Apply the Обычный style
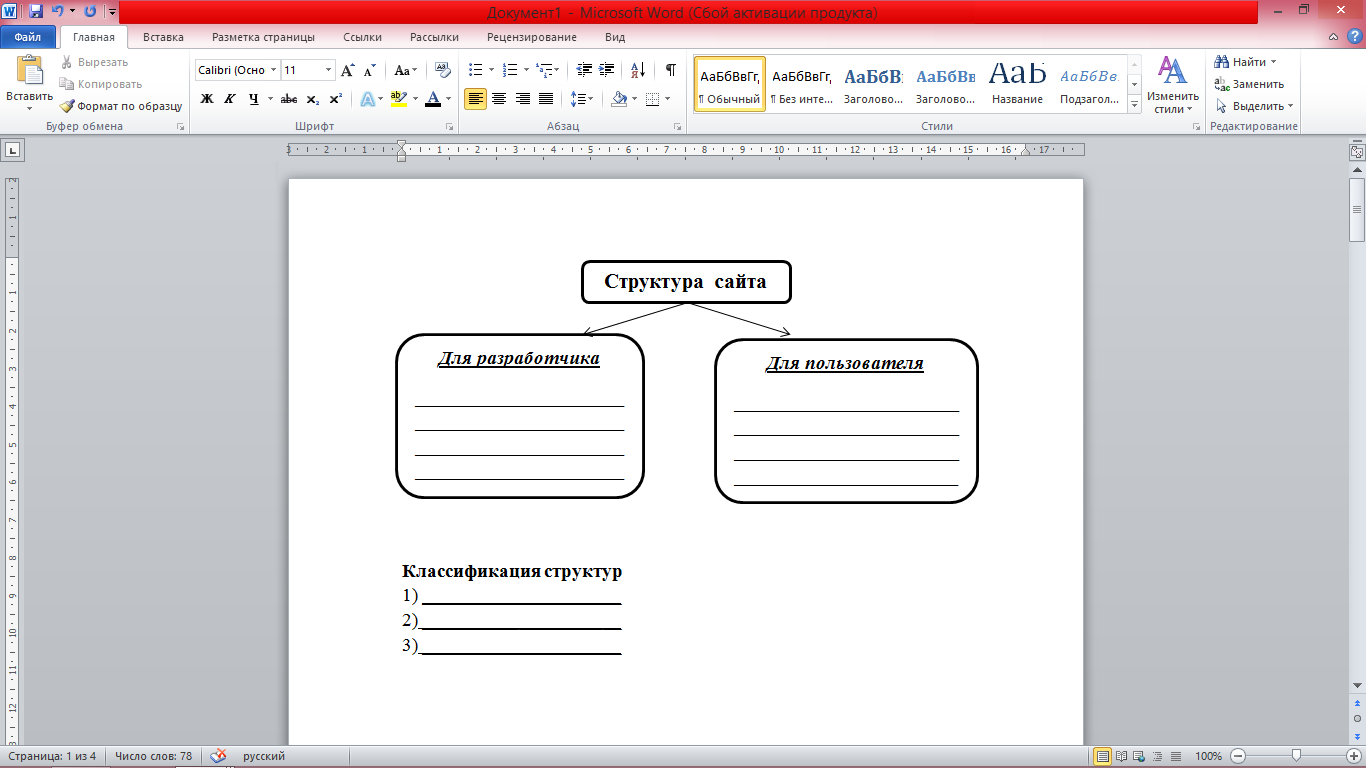 730,84
